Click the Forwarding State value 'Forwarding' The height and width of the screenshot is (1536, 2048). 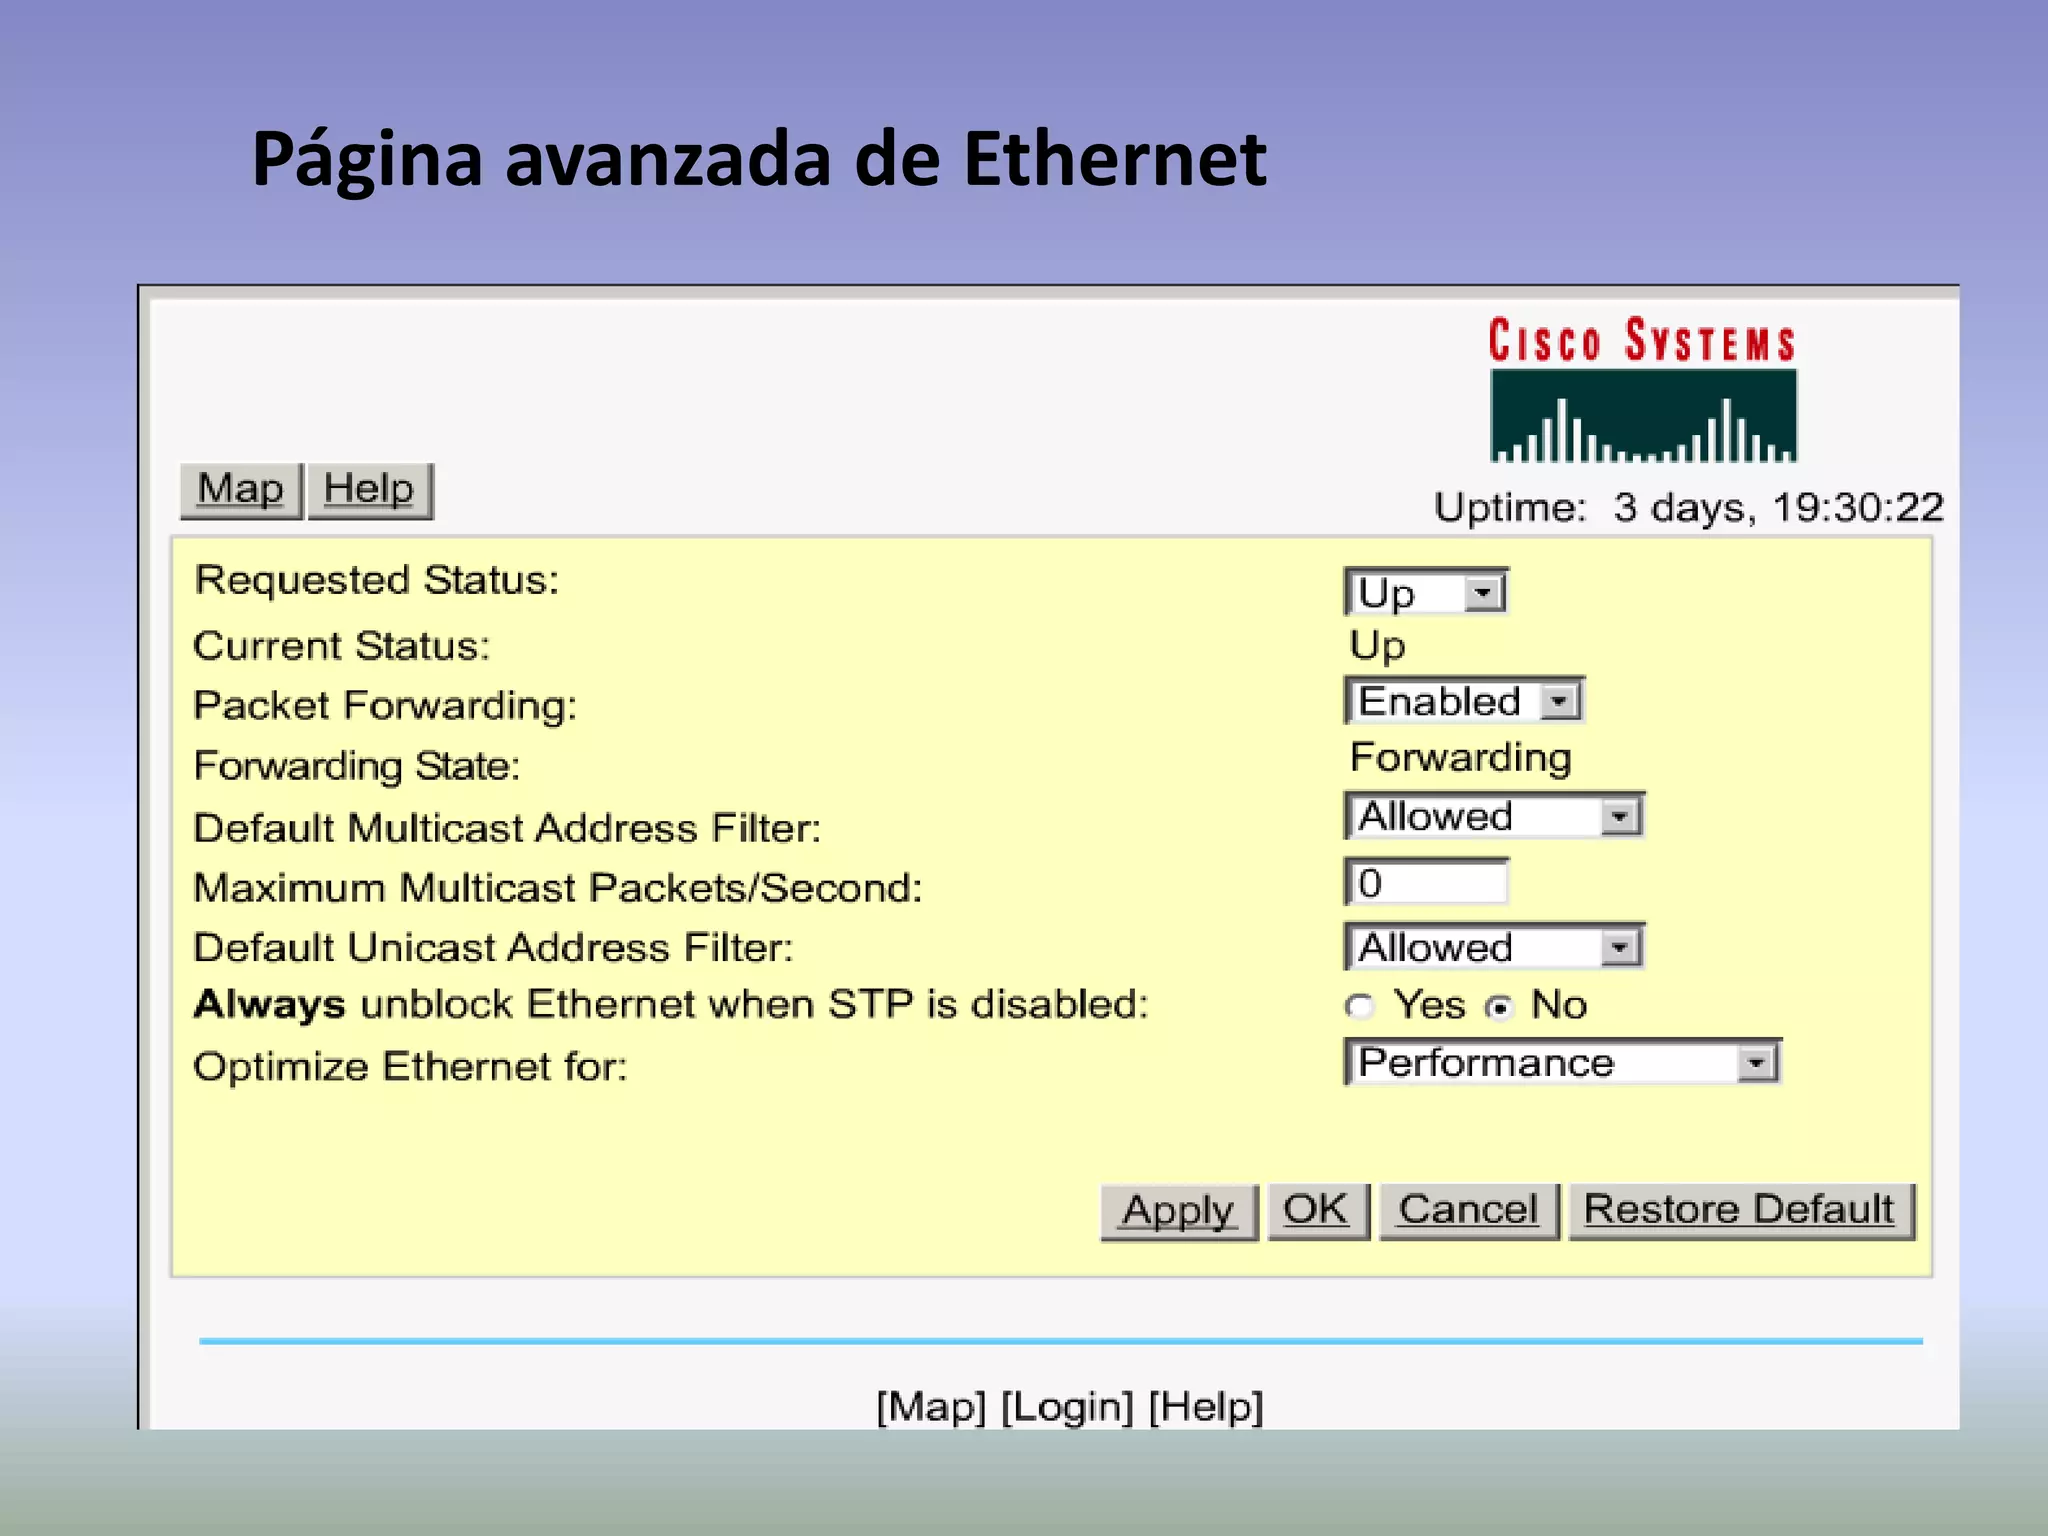point(1460,758)
